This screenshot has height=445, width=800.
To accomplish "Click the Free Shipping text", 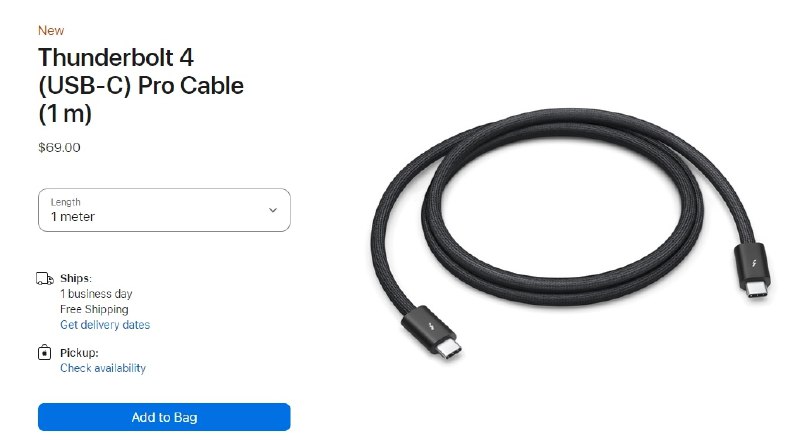I will 94,309.
